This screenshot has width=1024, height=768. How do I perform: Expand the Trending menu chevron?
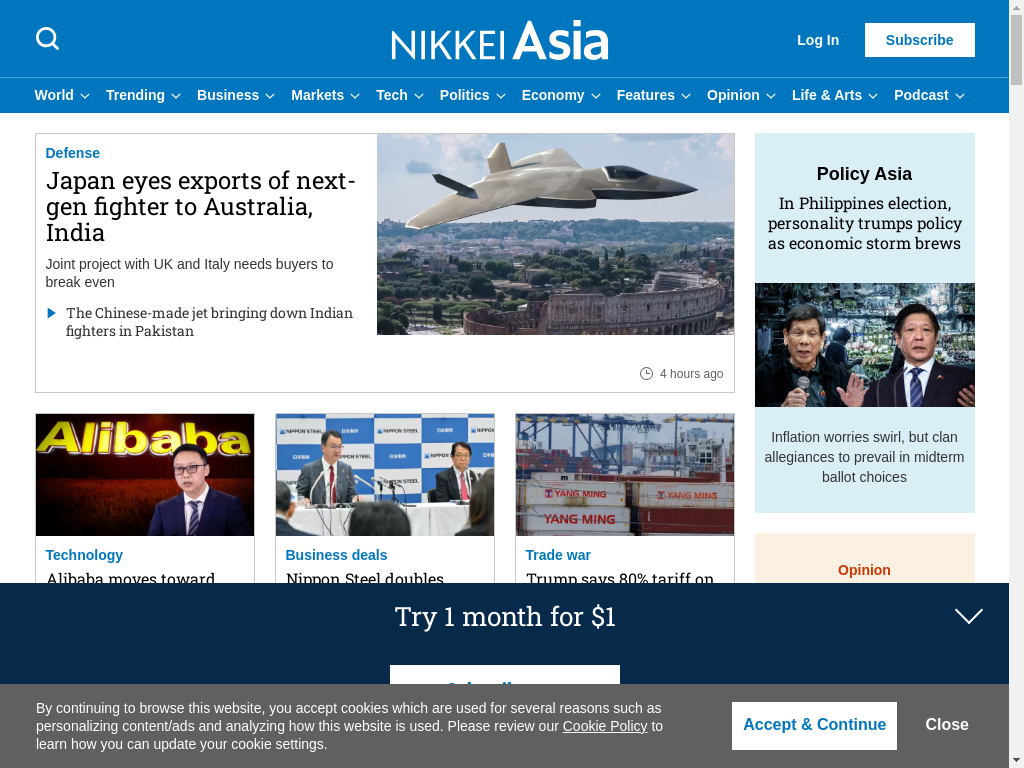[x=176, y=96]
